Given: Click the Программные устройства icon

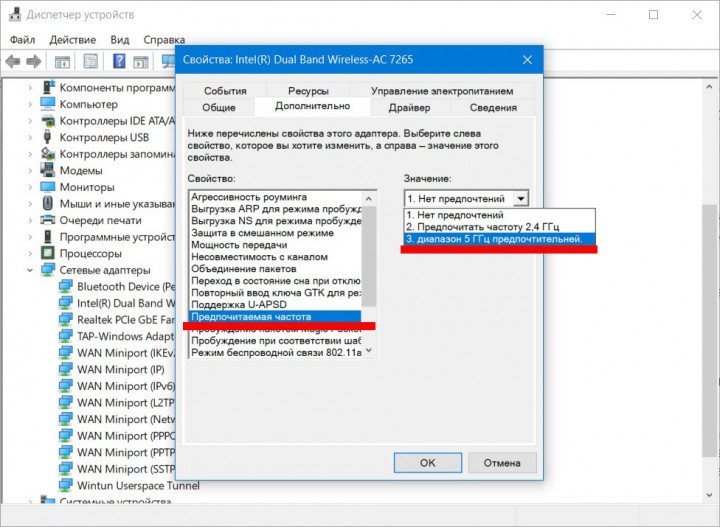Looking at the screenshot, I should [47, 236].
